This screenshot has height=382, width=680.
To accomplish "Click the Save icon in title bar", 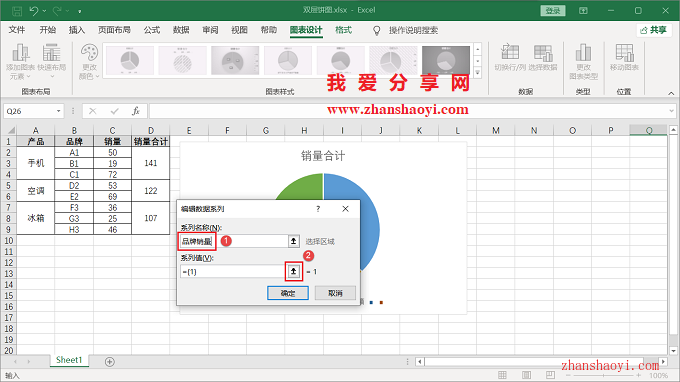I will (16, 11).
